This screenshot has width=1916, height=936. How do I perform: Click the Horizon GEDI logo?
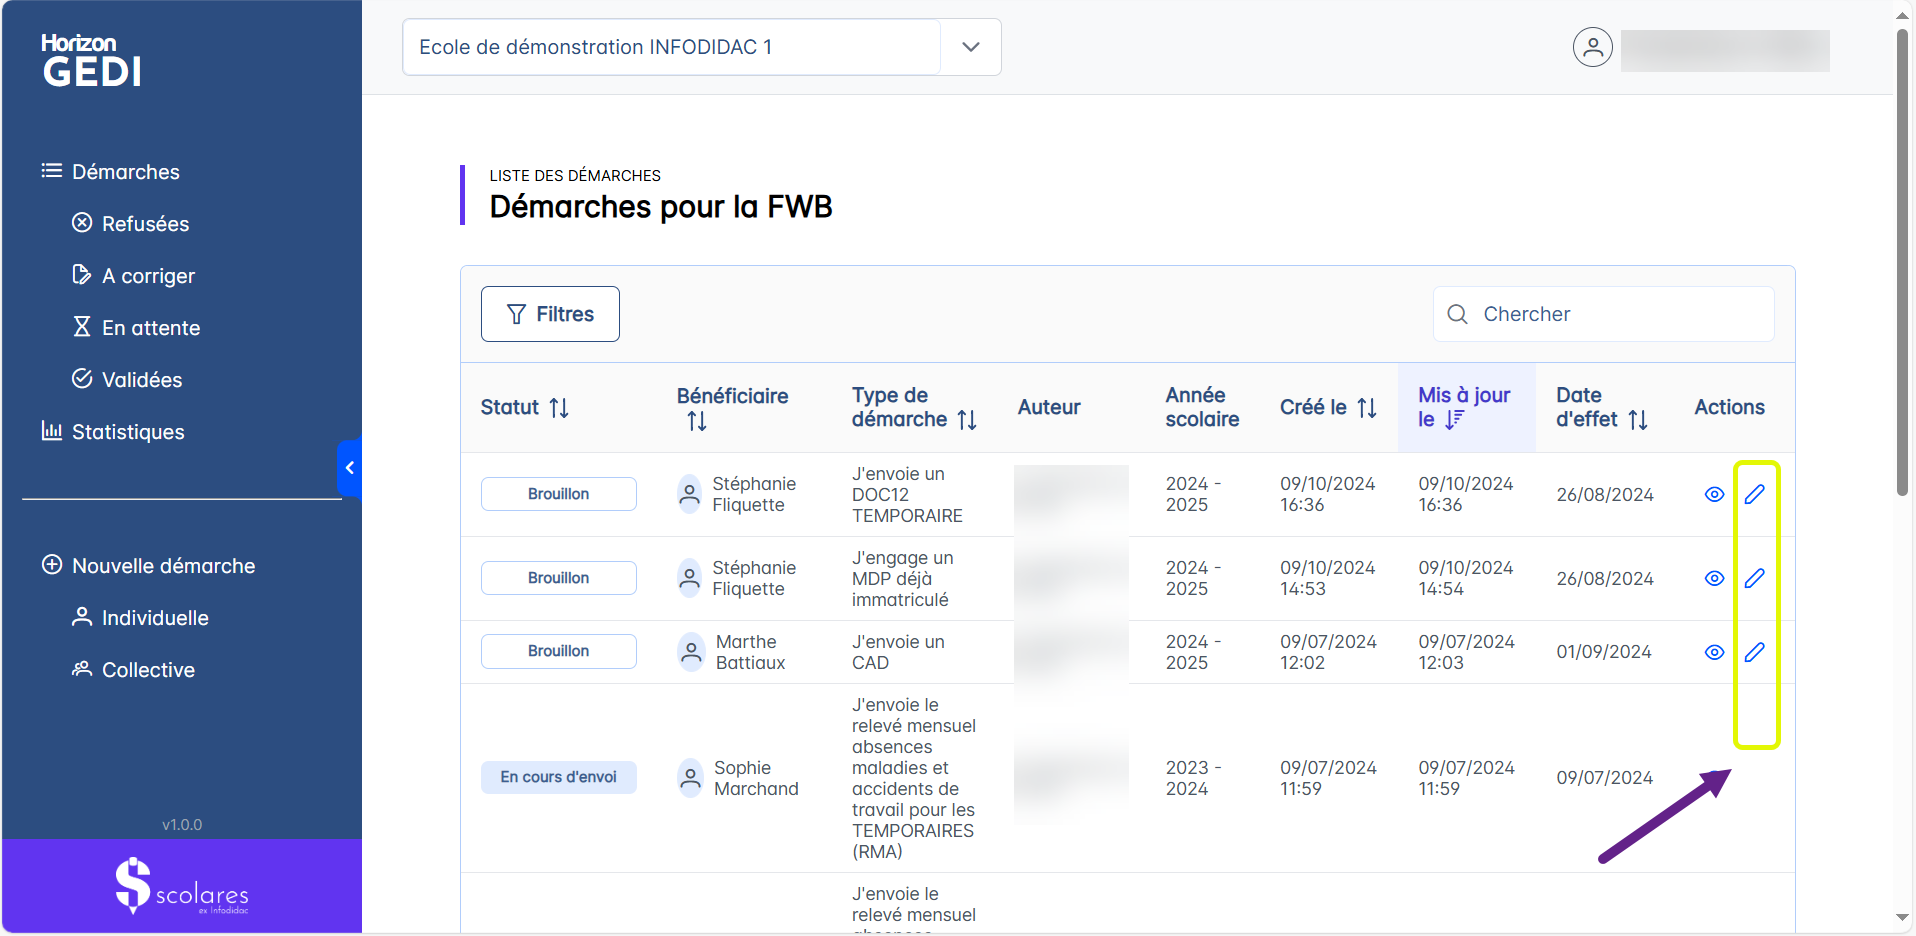point(92,61)
